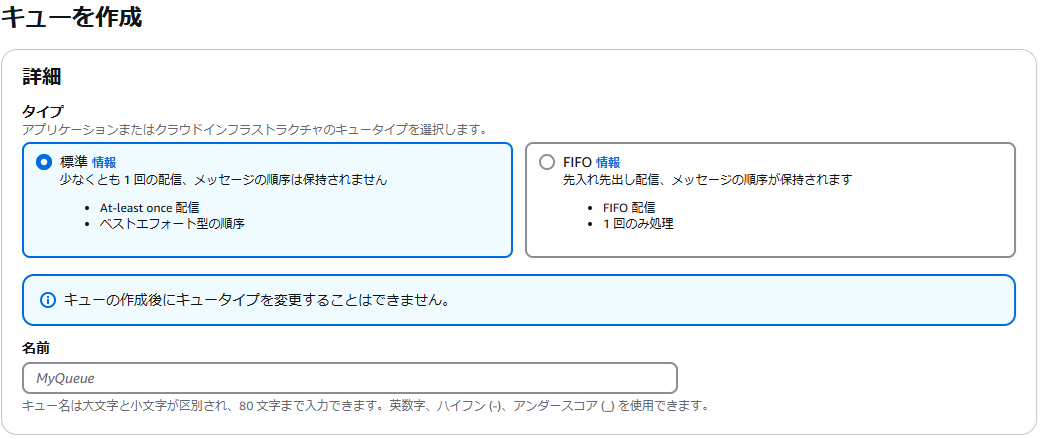The width and height of the screenshot is (1041, 439).
Task: Click the タイプ field label
Action: coord(42,111)
